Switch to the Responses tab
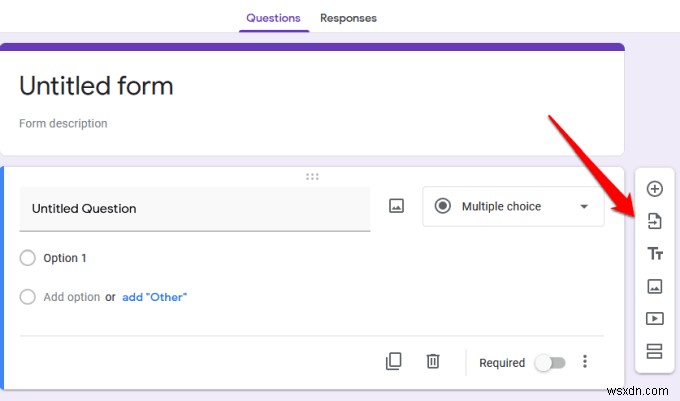680x401 pixels. (x=348, y=18)
